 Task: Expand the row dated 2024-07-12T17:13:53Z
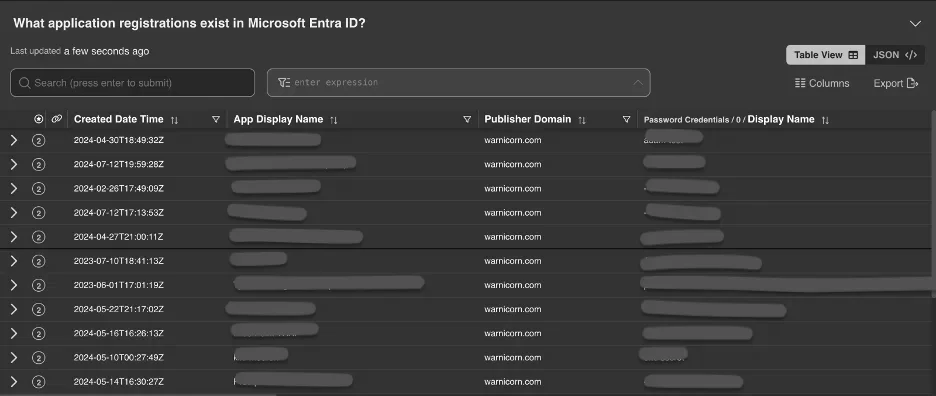click(x=14, y=213)
